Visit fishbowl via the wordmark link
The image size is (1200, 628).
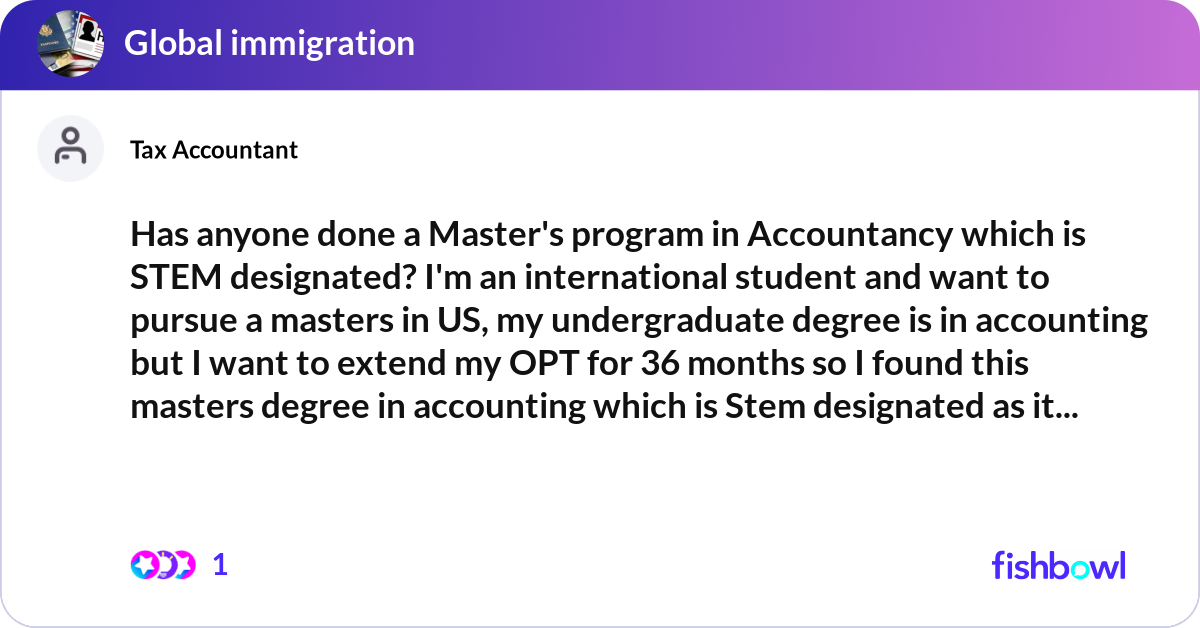[1058, 565]
